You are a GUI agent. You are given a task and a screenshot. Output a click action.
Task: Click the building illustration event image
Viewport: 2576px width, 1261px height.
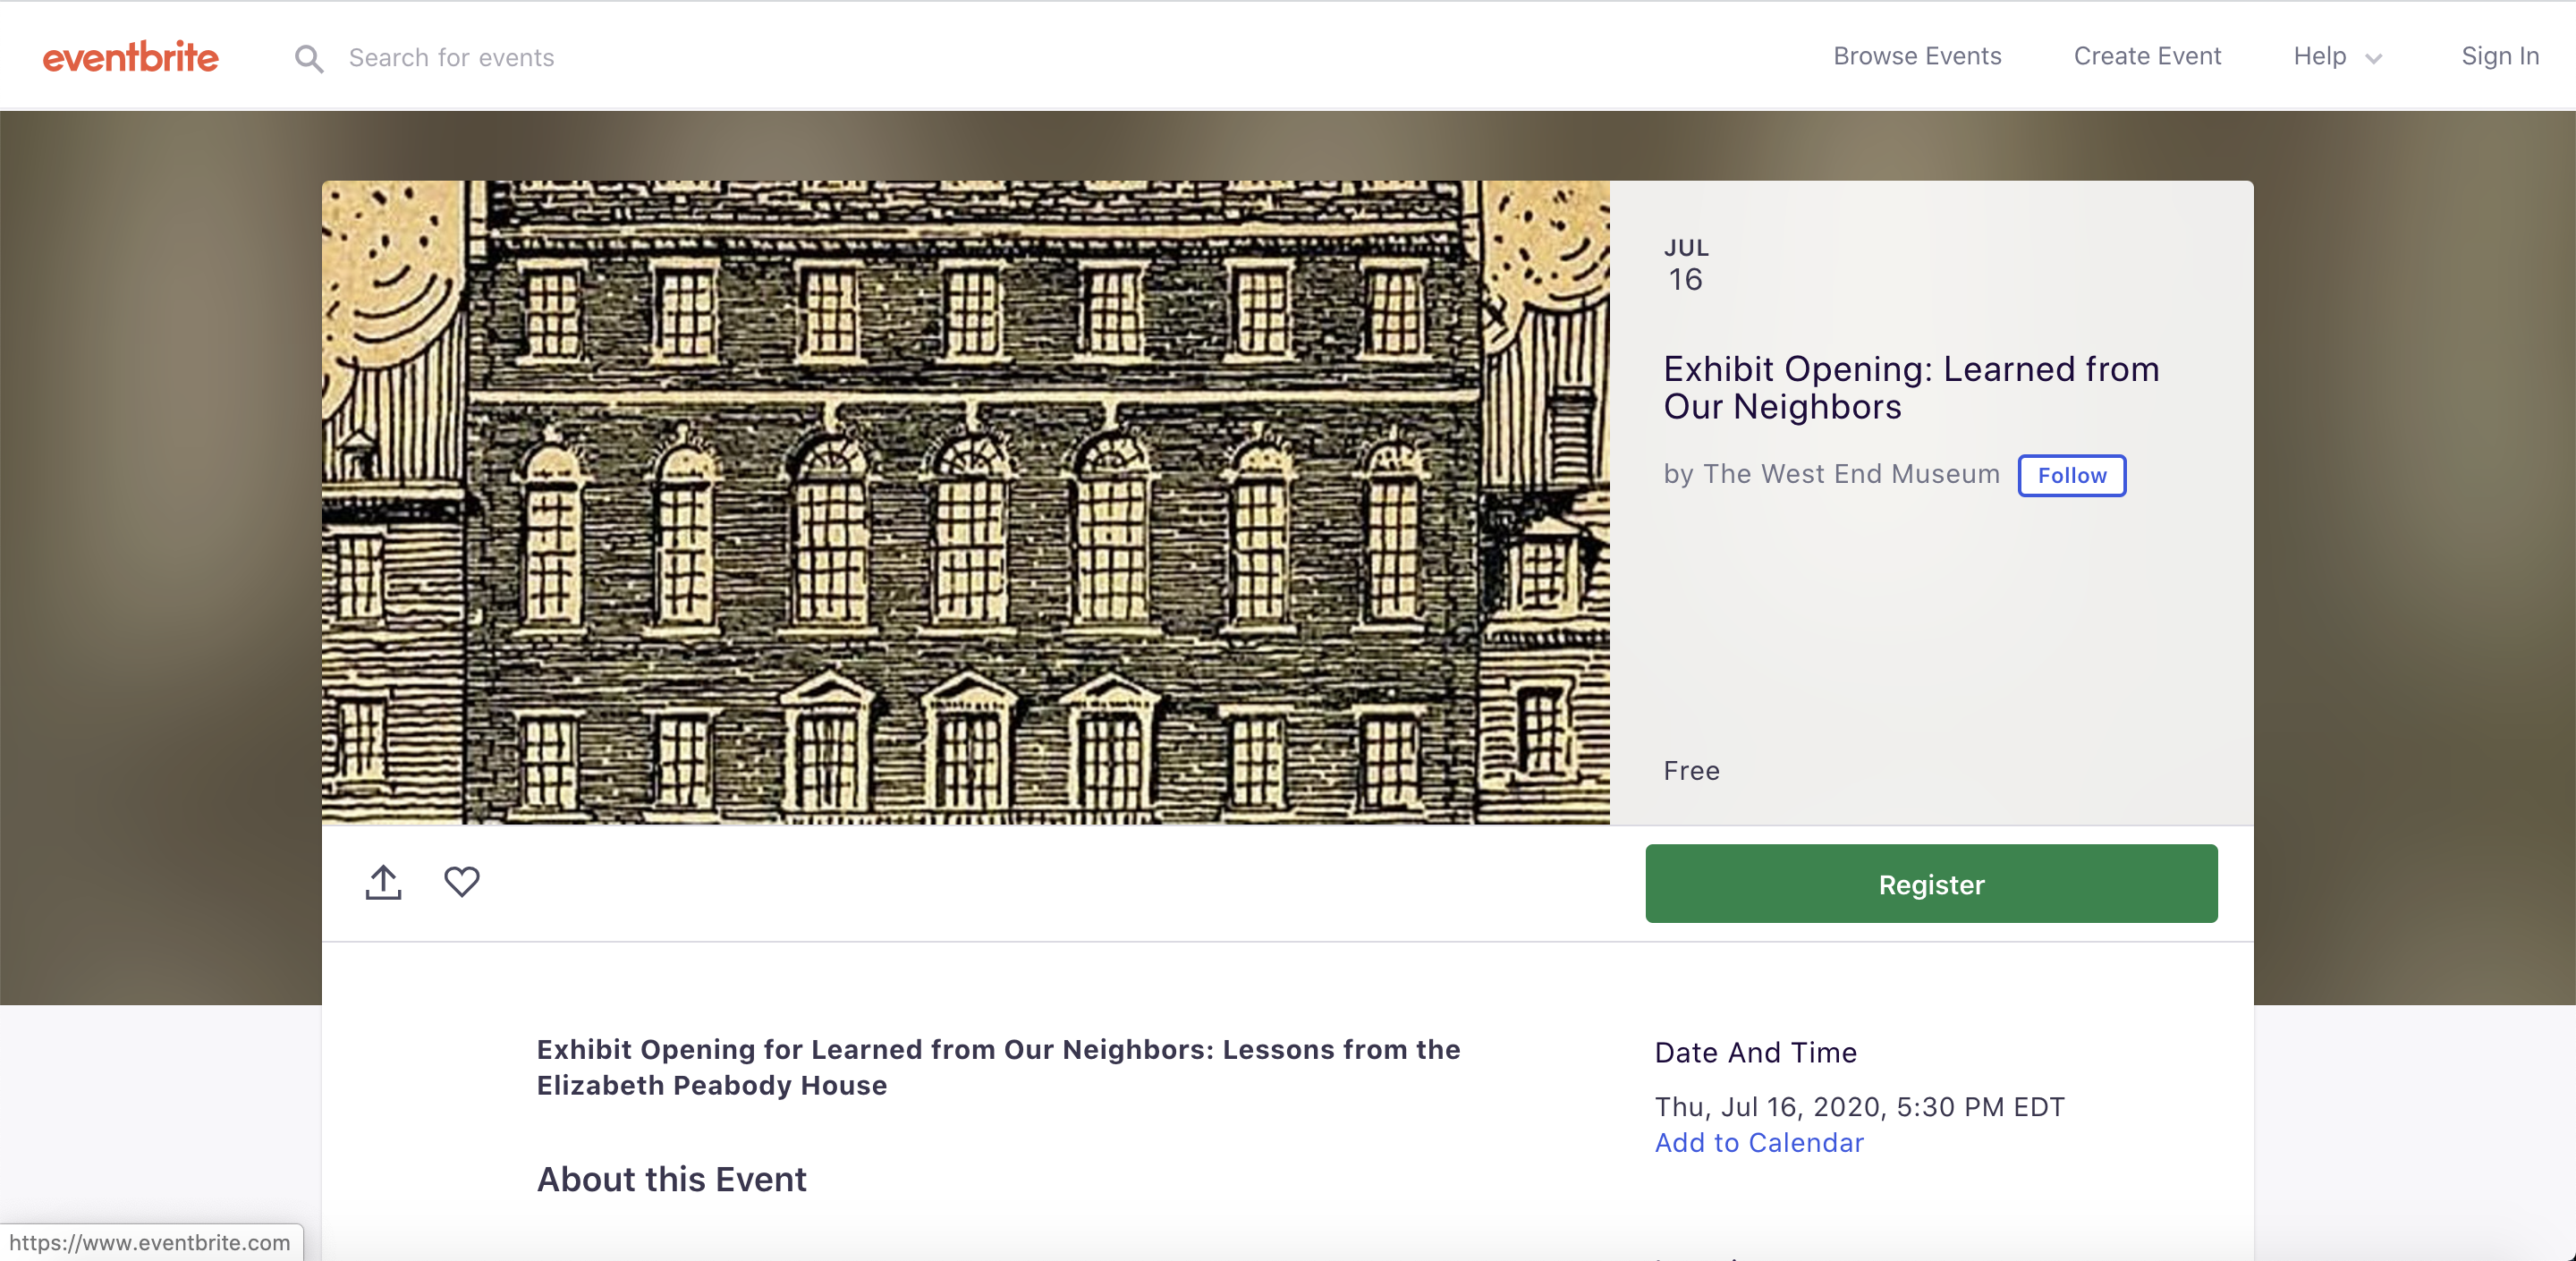(965, 502)
